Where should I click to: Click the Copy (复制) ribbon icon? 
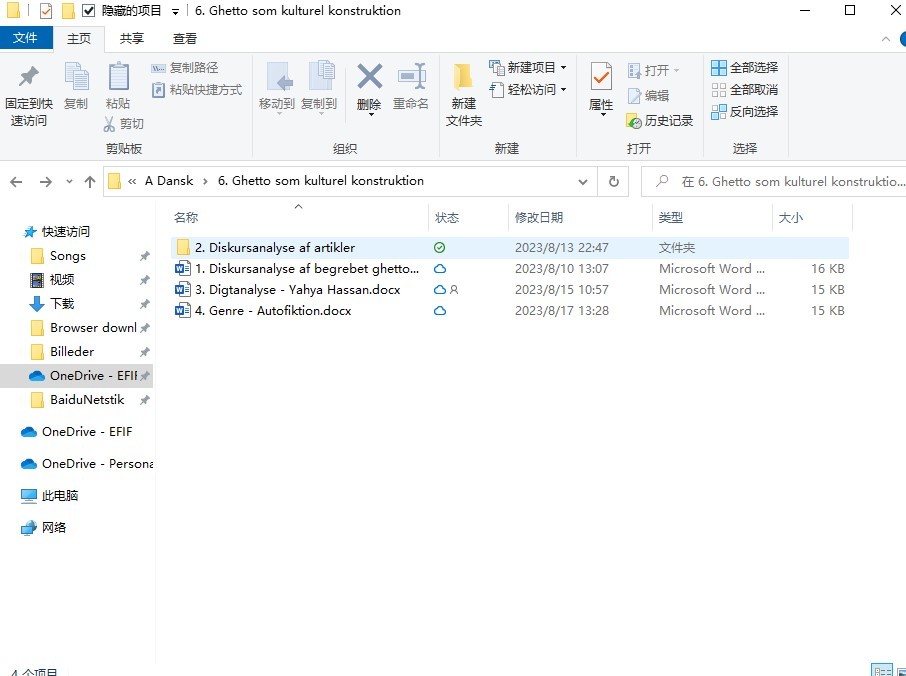tap(76, 77)
